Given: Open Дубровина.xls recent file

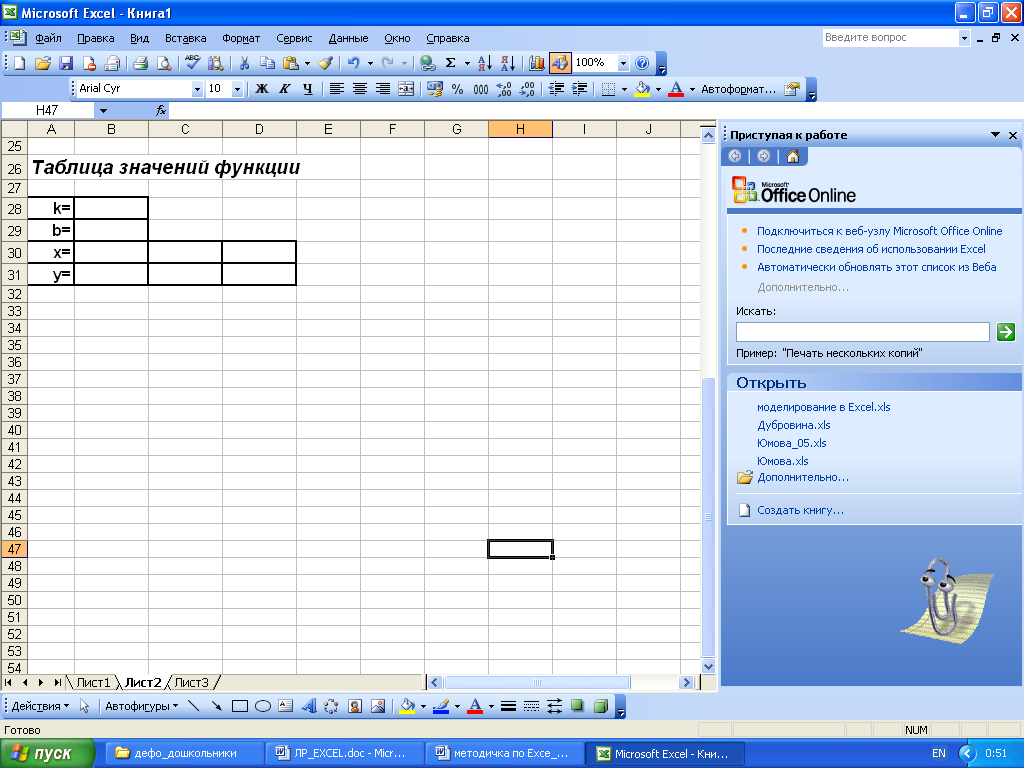Looking at the screenshot, I should pyautogui.click(x=793, y=425).
